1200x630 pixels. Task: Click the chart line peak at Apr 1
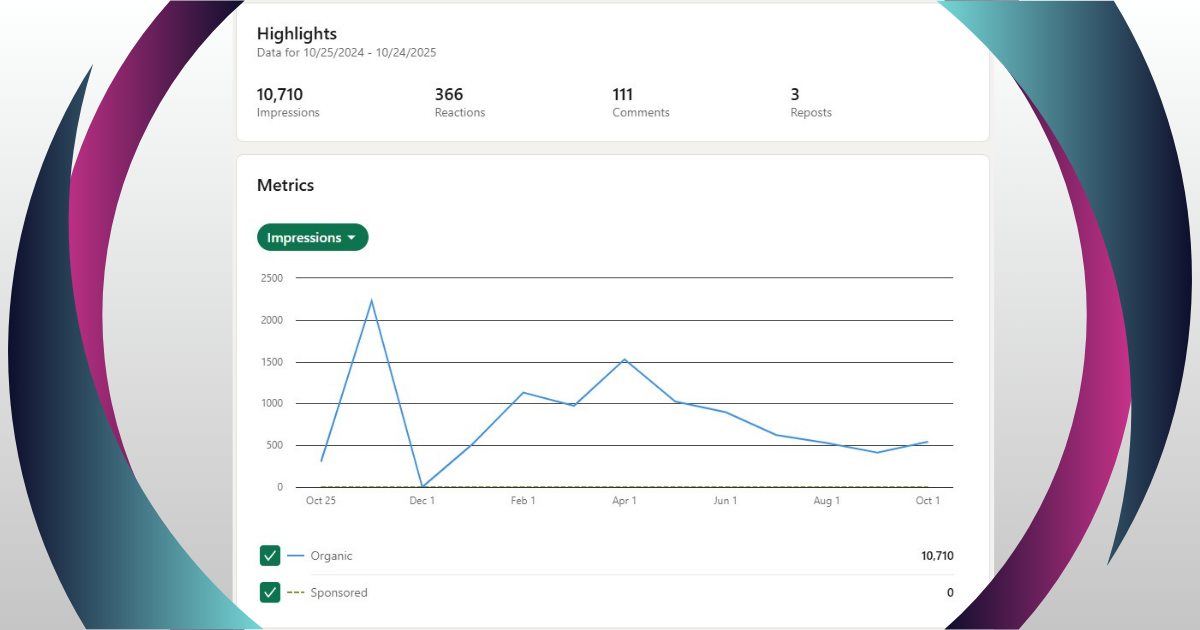coord(624,359)
